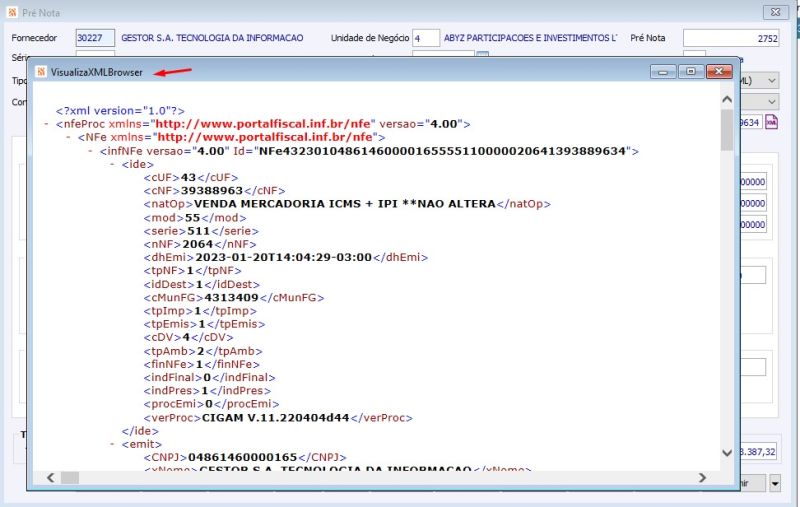This screenshot has width=800, height=507.
Task: Open the bottom-right split button arrow
Action: tap(775, 483)
